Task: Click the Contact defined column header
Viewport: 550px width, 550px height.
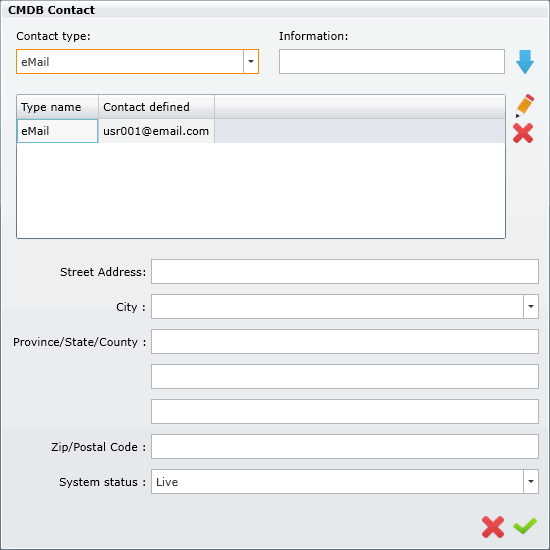Action: tap(156, 107)
